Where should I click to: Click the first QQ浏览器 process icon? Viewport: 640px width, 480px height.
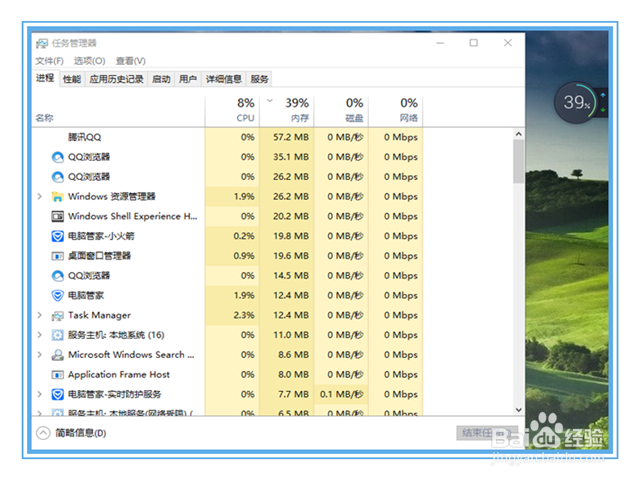(x=58, y=157)
